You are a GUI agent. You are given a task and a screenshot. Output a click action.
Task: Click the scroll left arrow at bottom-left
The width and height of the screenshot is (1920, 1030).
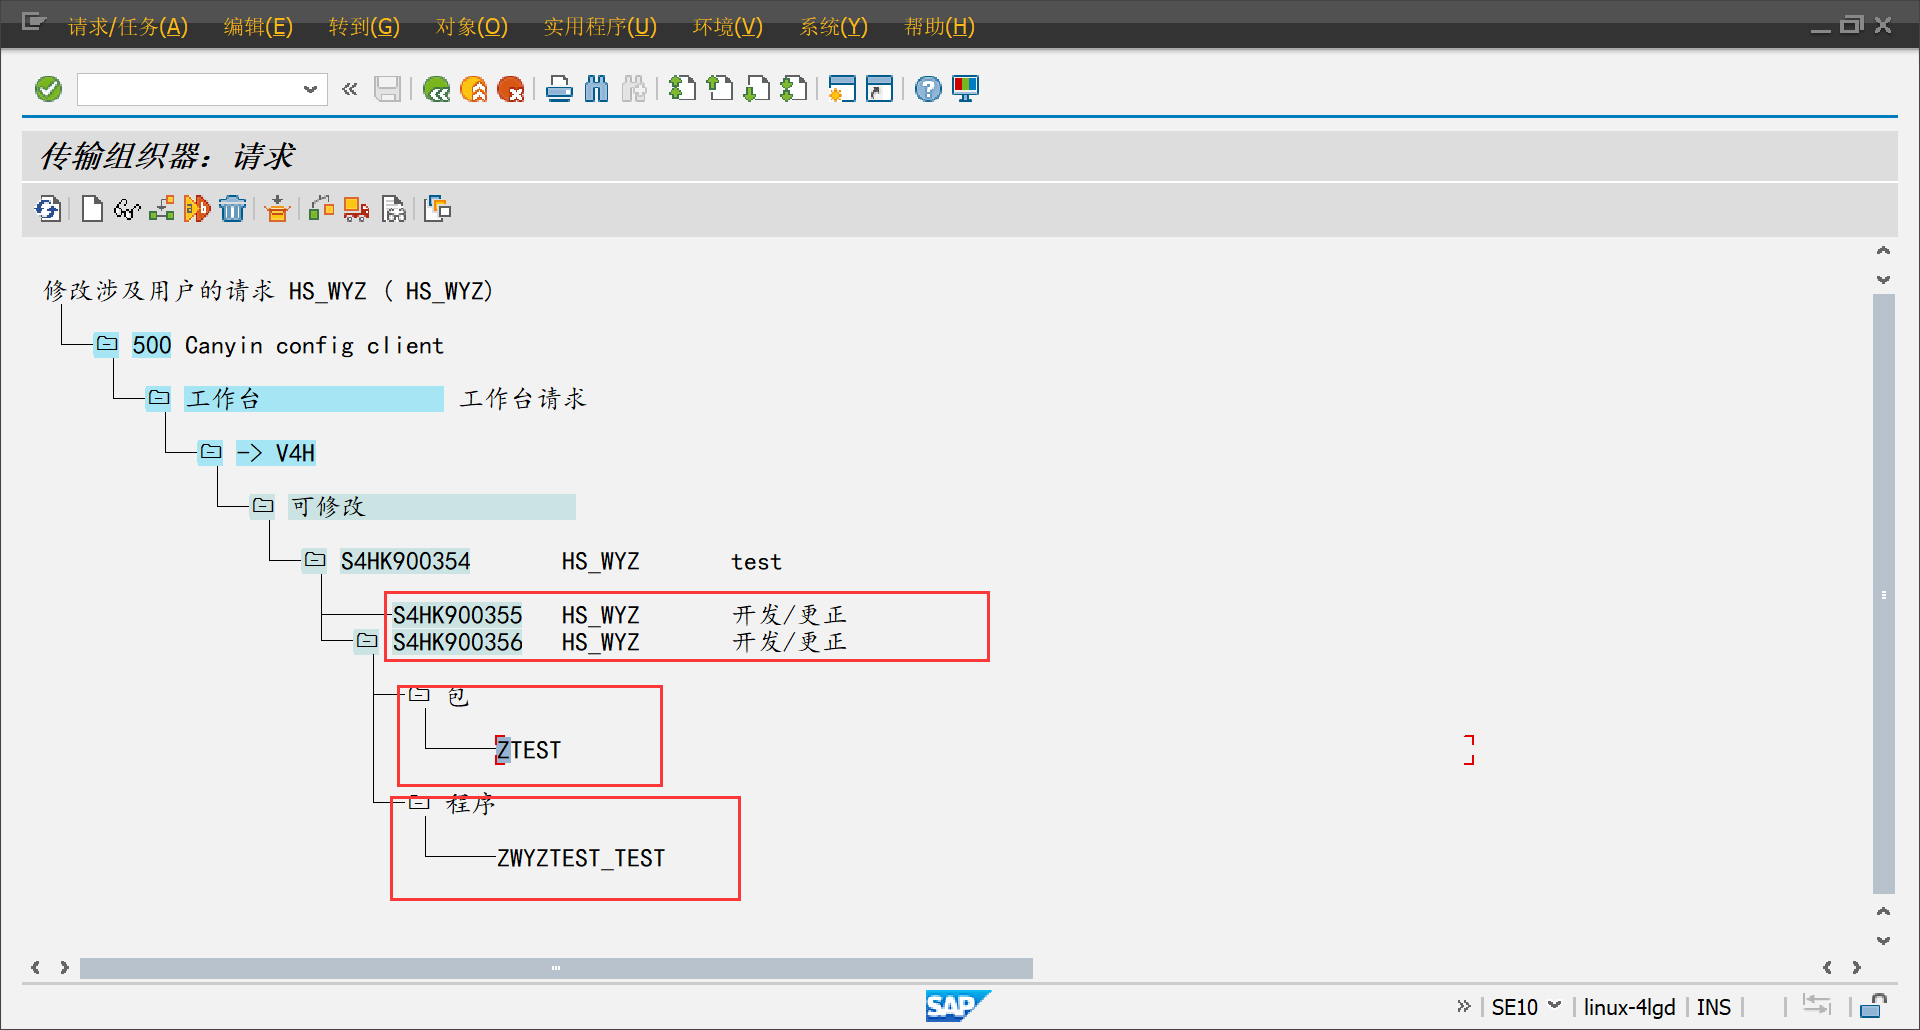click(36, 968)
